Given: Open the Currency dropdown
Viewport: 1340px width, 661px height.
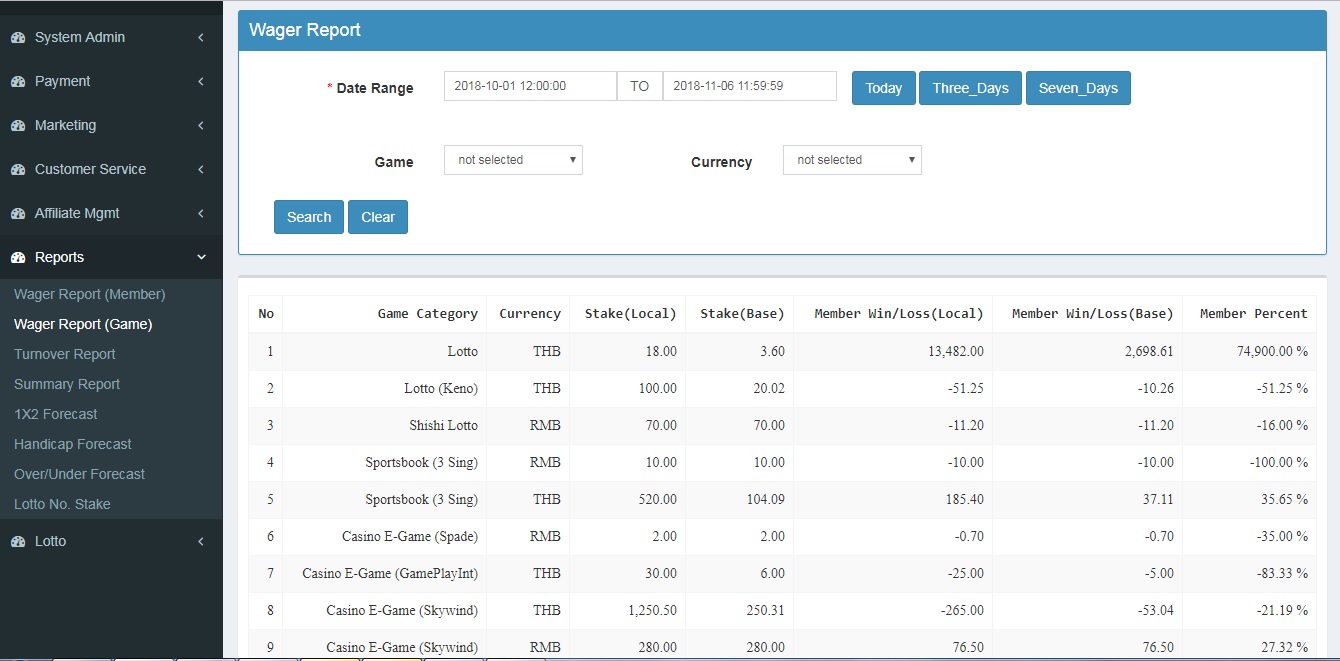Looking at the screenshot, I should (x=852, y=160).
